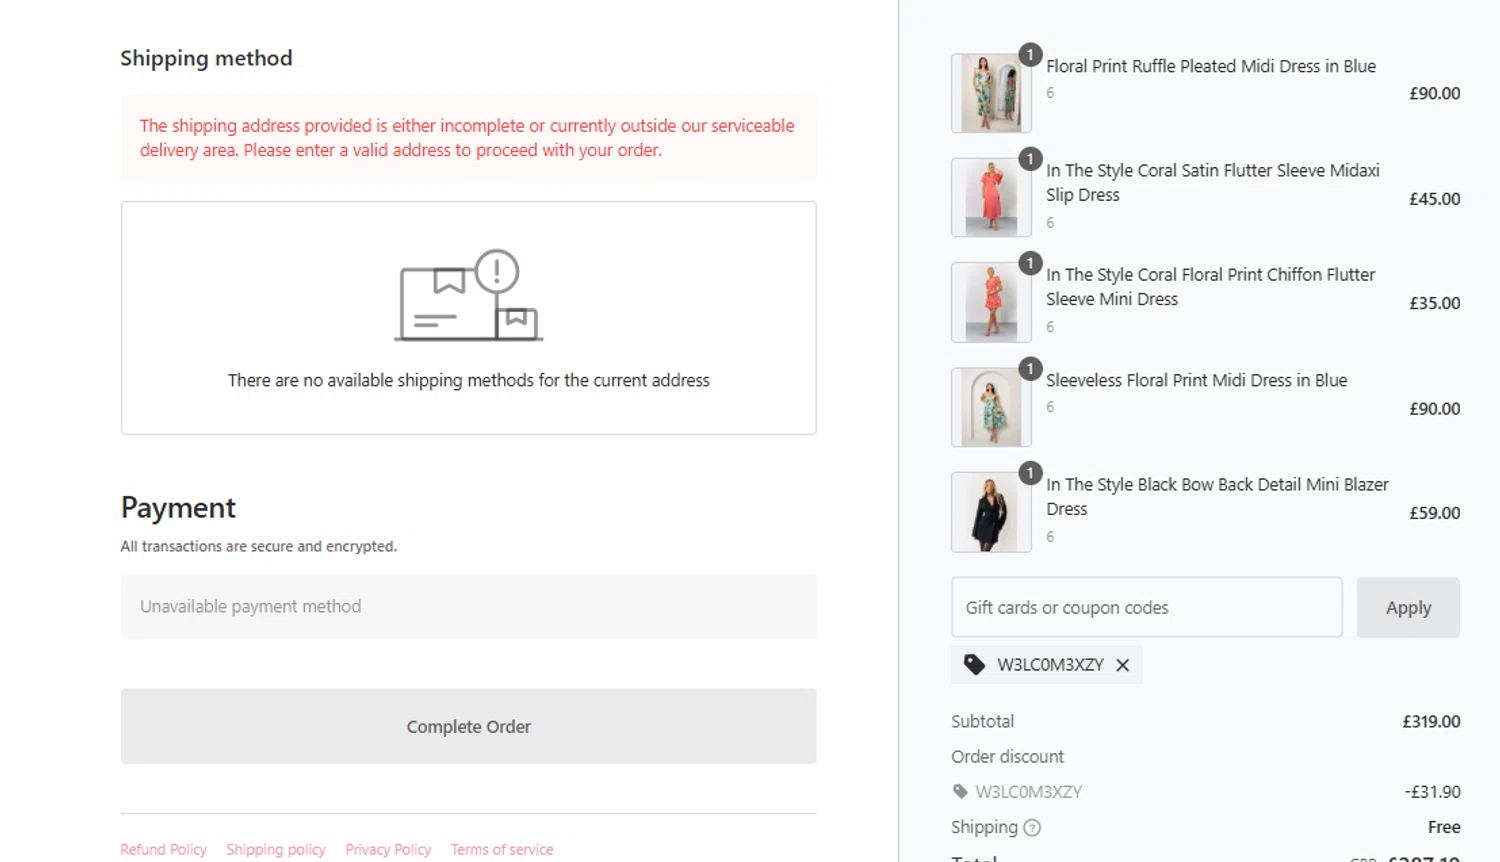Viewport: 1500px width, 862px height.
Task: Click the Complete Order button
Action: (468, 726)
